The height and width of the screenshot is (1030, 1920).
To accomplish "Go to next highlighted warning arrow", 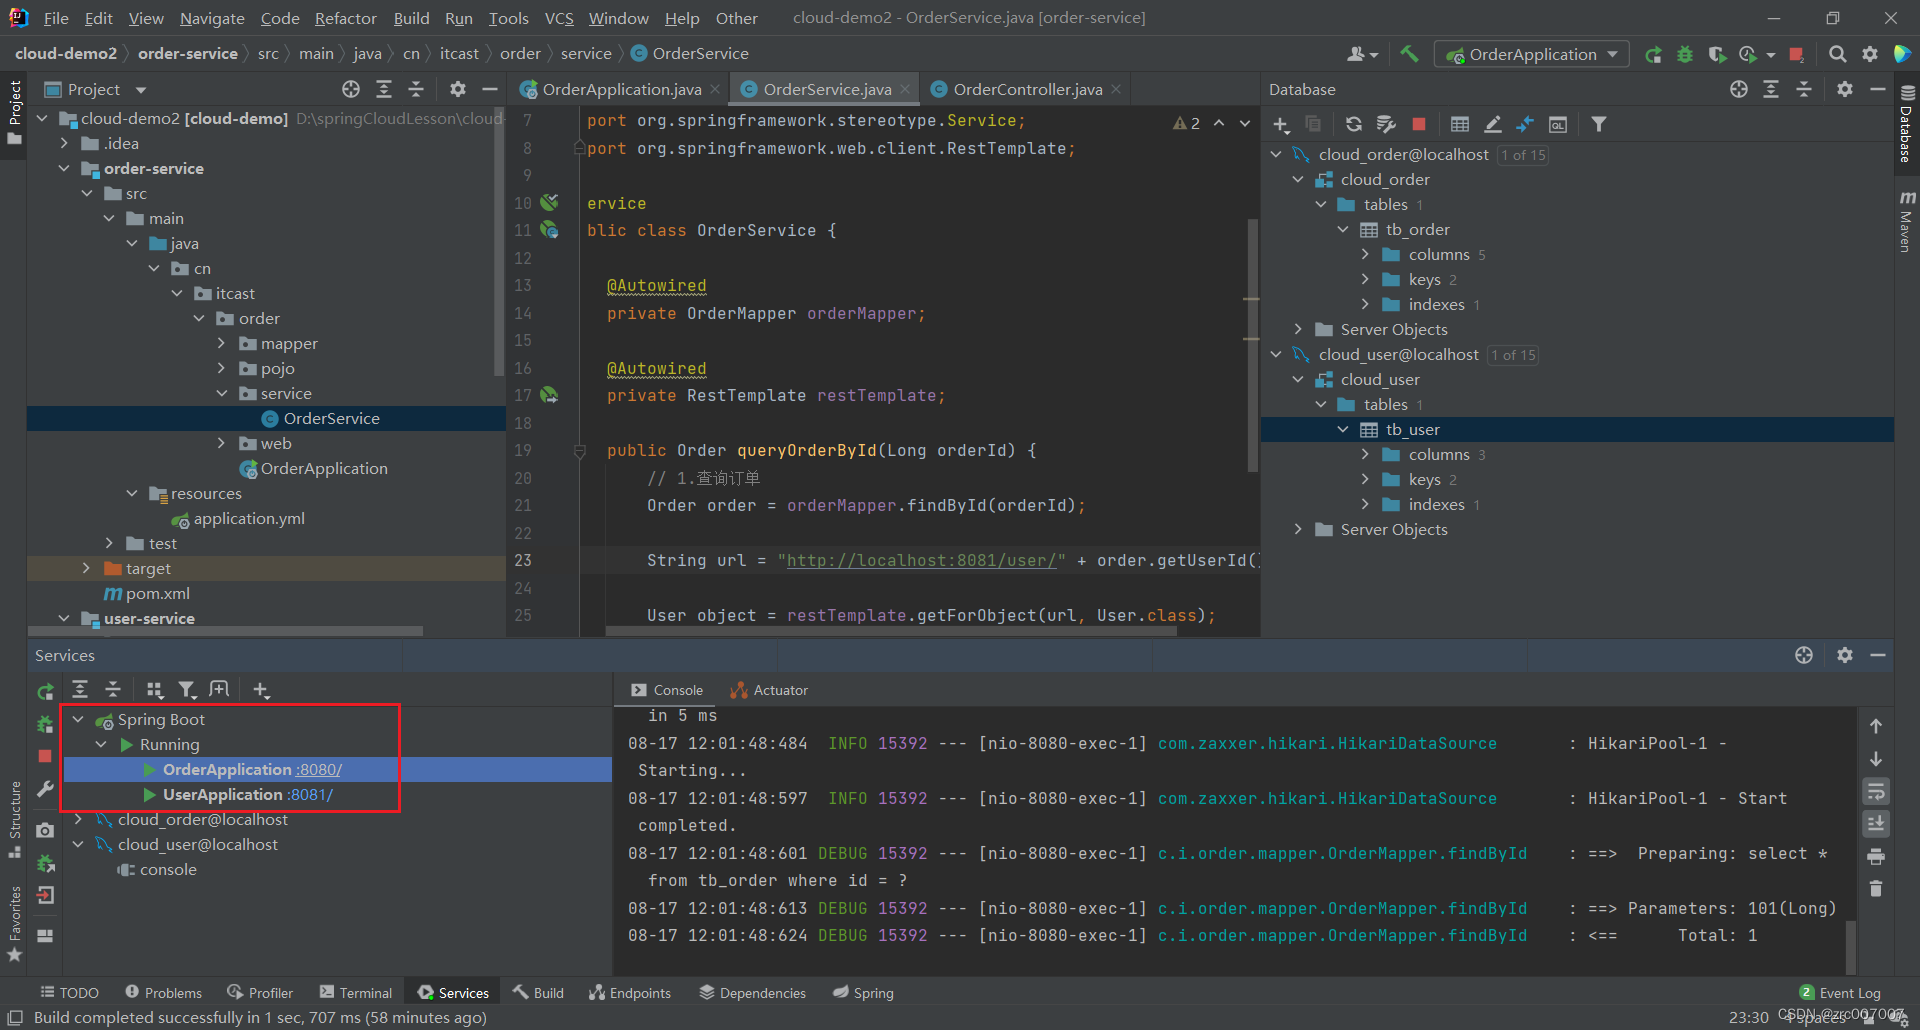I will (x=1245, y=123).
